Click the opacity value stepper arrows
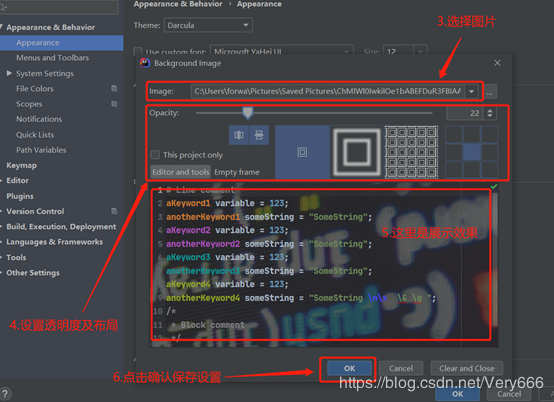The image size is (554, 402). 490,113
